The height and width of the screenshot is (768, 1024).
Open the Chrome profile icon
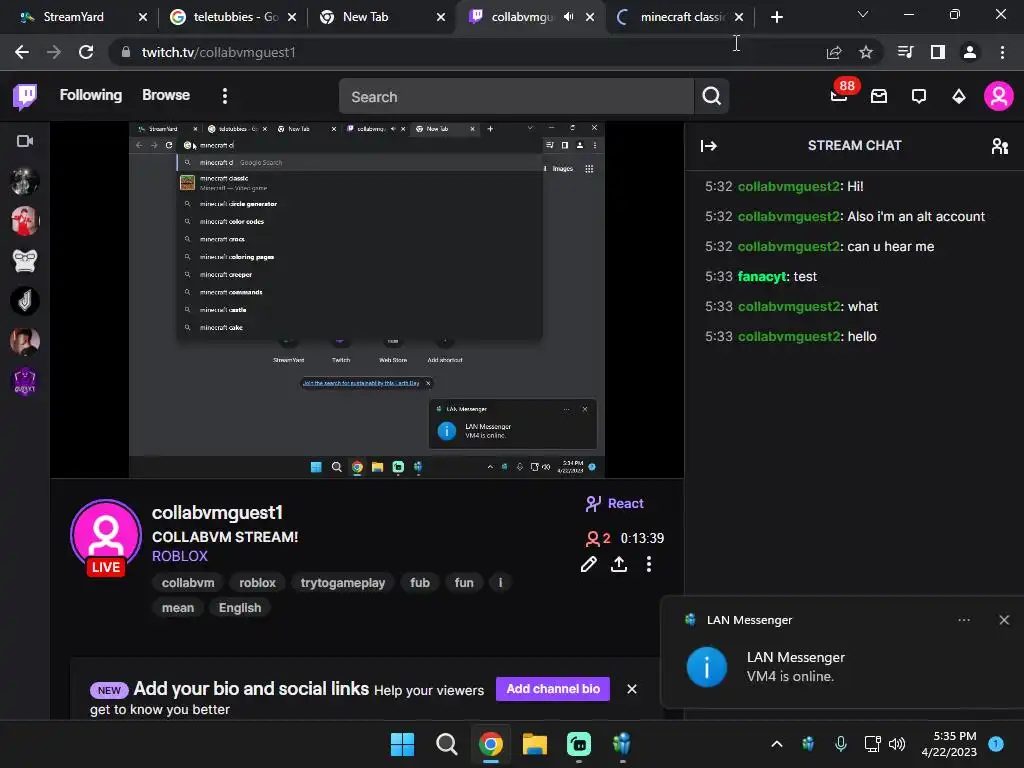(970, 52)
